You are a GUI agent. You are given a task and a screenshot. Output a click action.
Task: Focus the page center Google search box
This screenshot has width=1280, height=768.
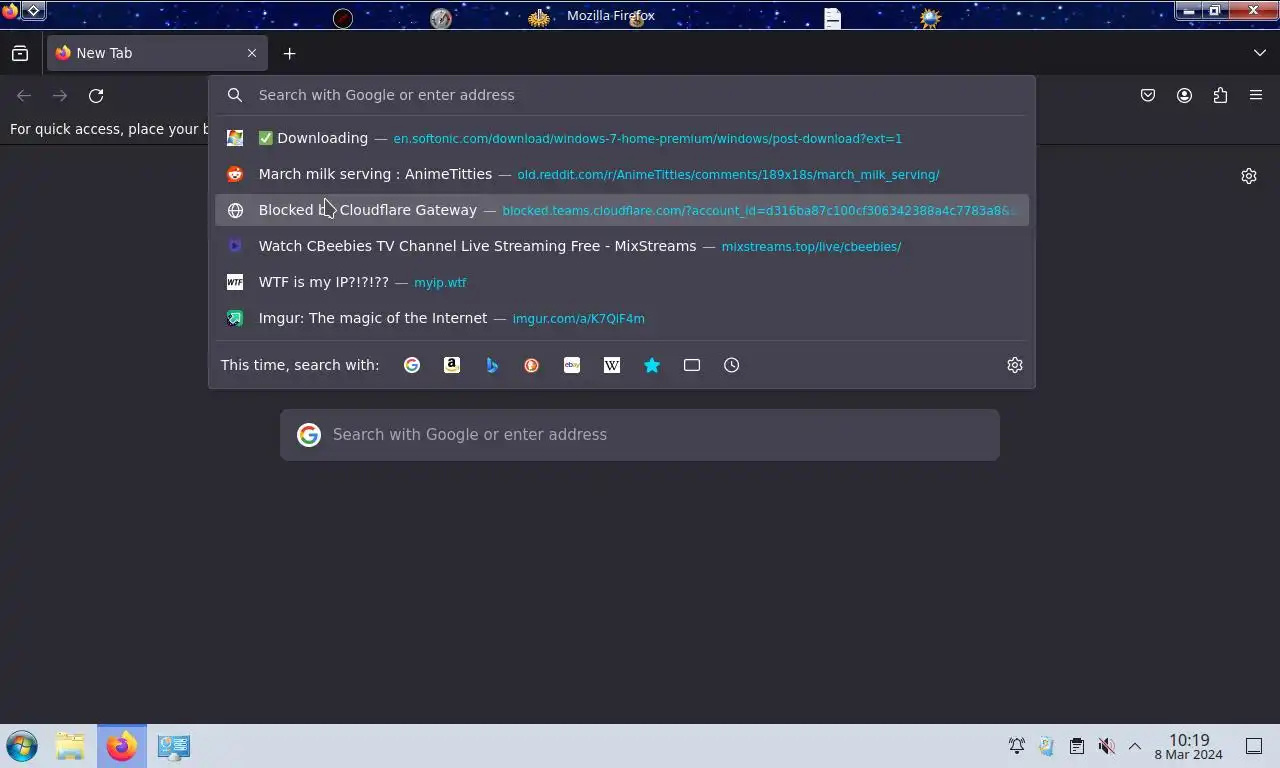pyautogui.click(x=640, y=435)
